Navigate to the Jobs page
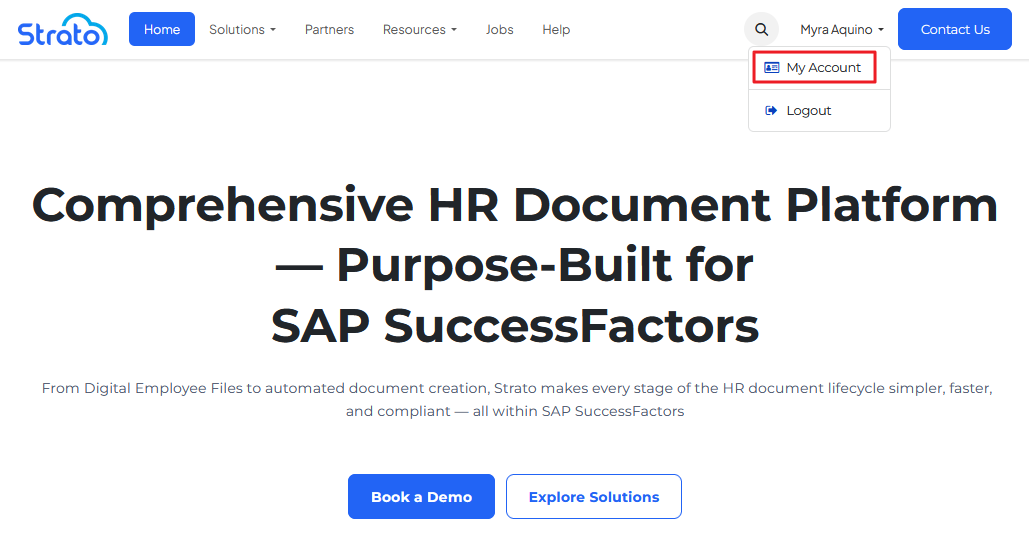Image resolution: width=1029 pixels, height=534 pixels. [499, 30]
